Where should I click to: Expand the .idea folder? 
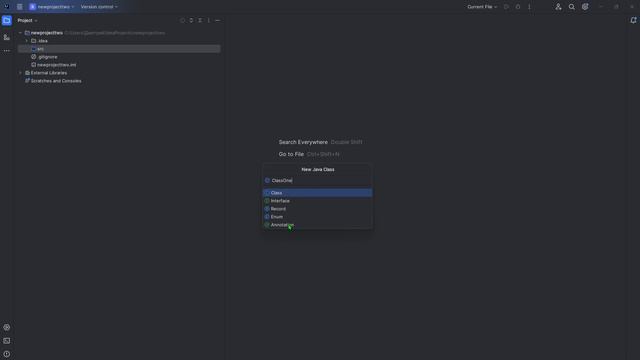[27, 41]
